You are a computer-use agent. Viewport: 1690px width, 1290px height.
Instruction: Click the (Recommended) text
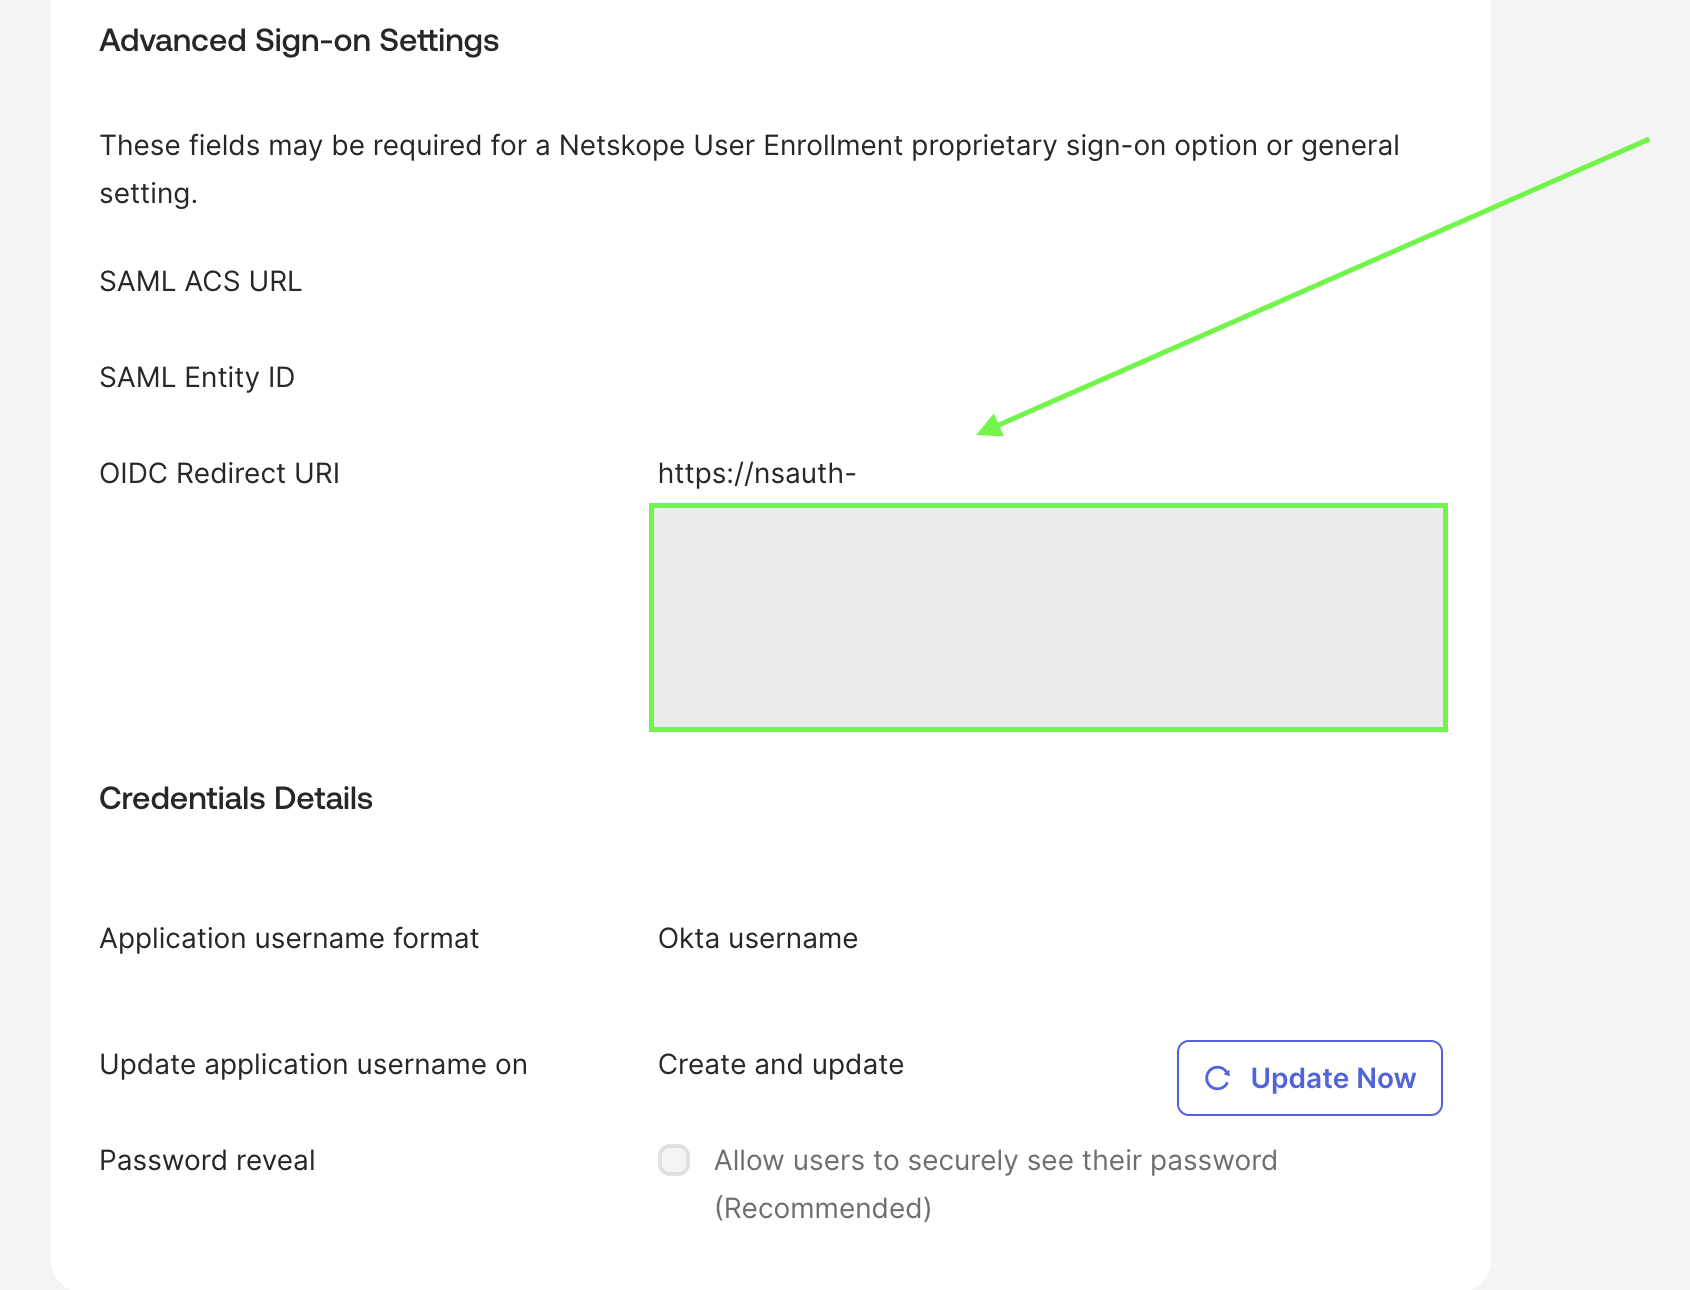[x=823, y=1208]
